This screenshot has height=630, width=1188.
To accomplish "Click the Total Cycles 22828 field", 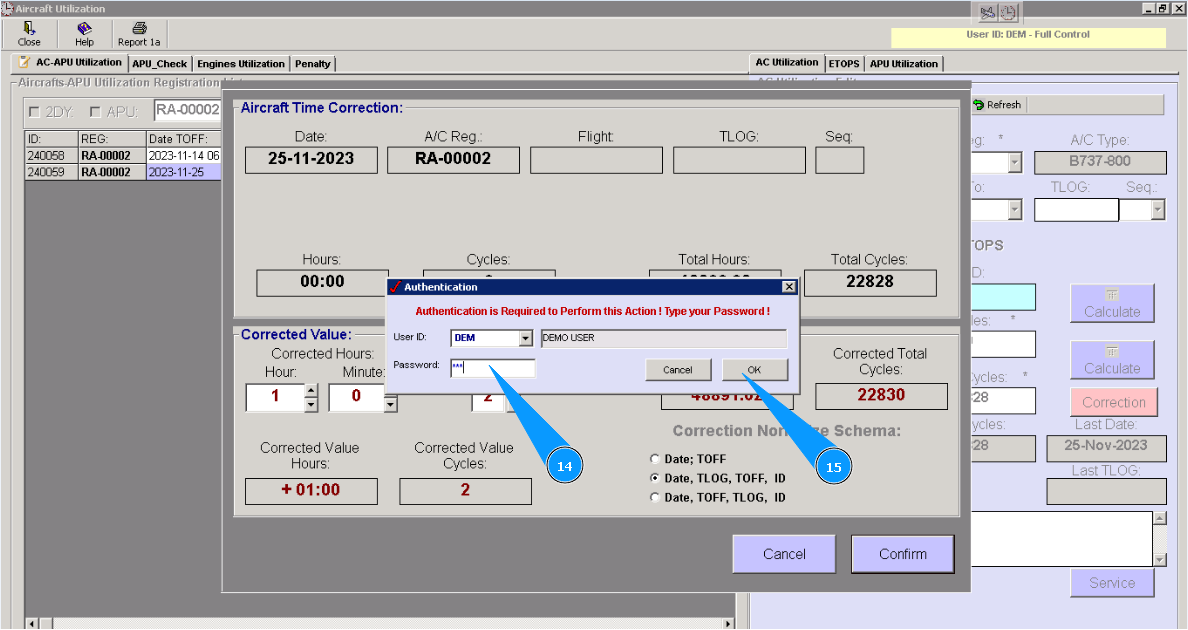I will (870, 282).
